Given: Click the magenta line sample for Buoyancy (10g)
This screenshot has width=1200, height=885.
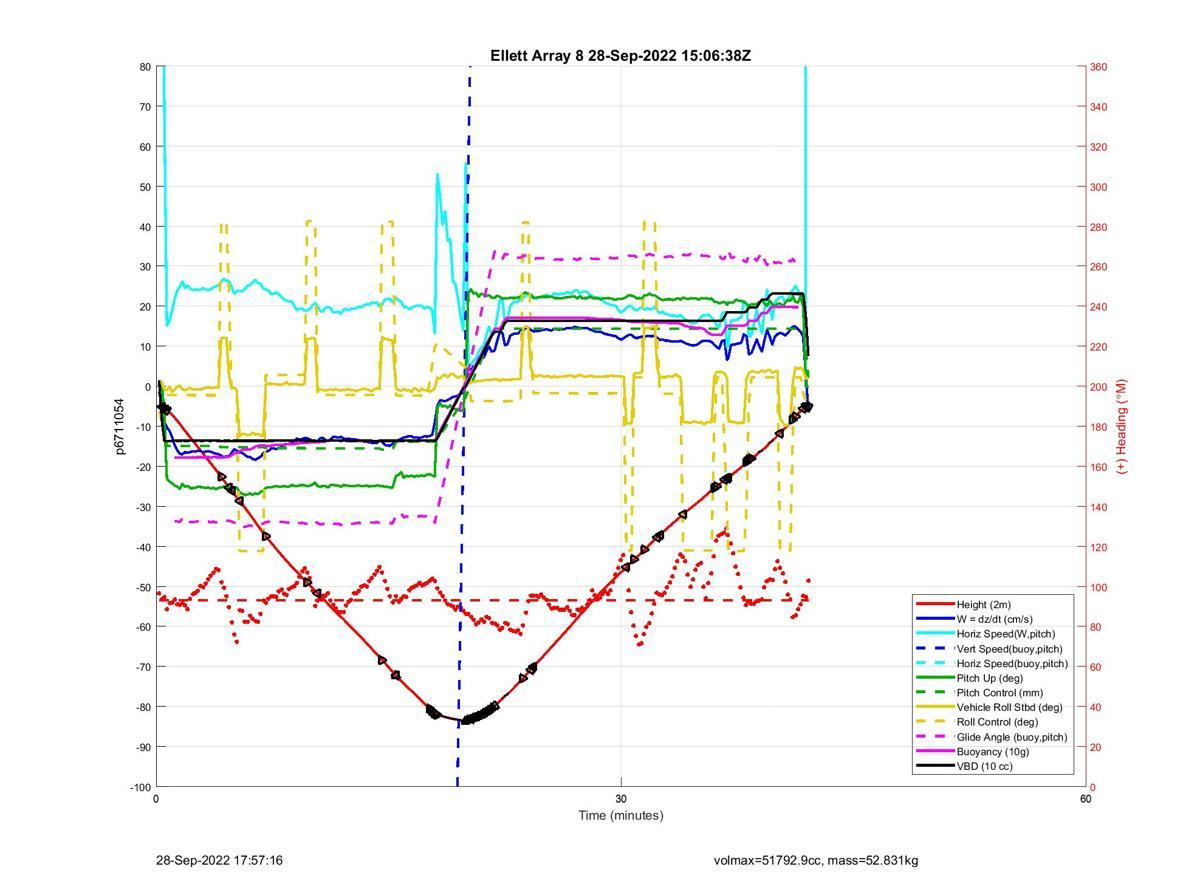Looking at the screenshot, I should point(934,752).
